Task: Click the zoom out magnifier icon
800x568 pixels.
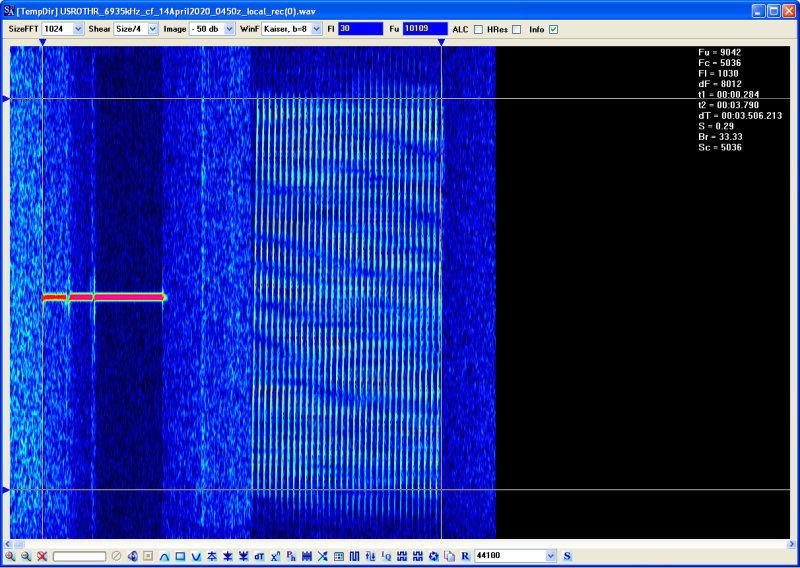Action: tap(26, 556)
